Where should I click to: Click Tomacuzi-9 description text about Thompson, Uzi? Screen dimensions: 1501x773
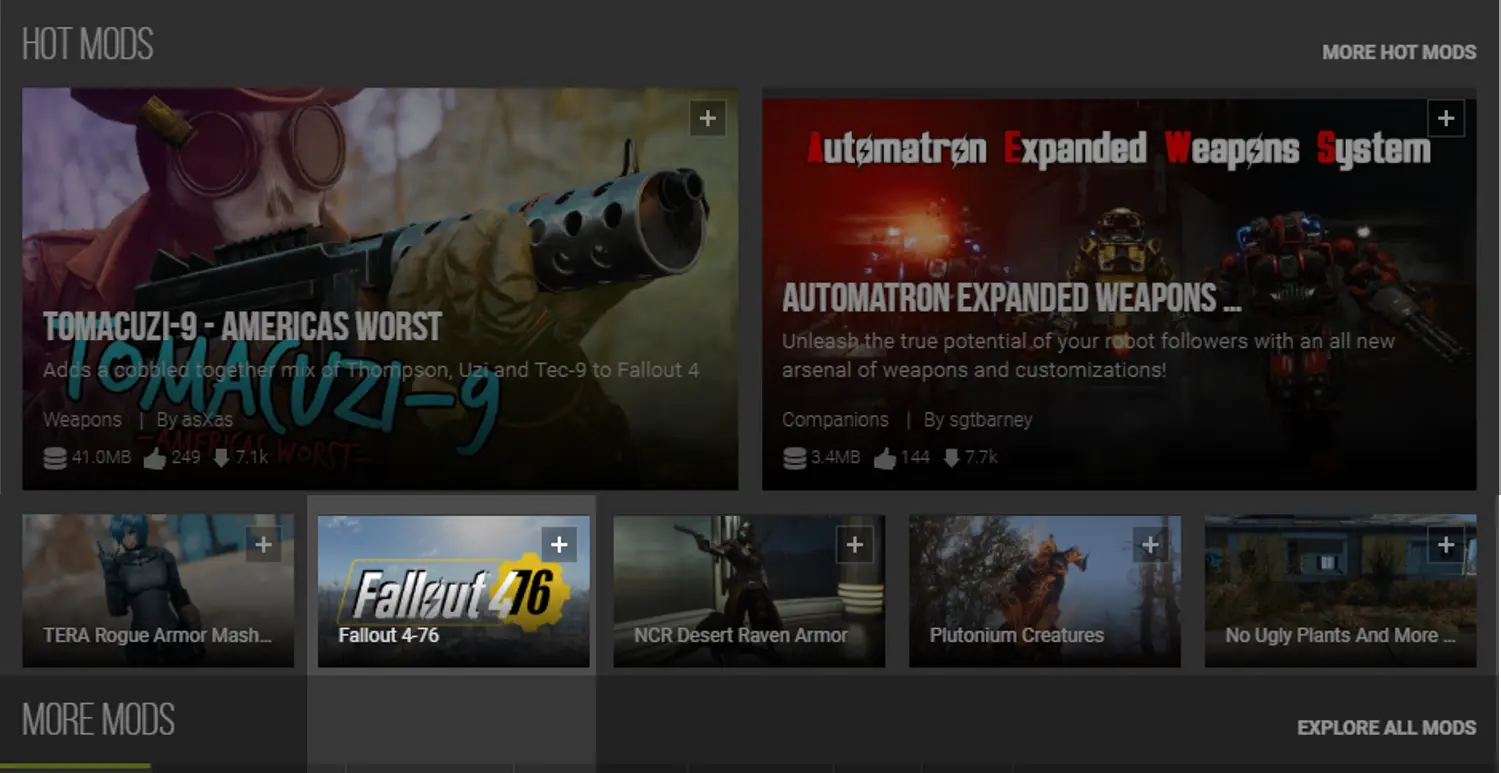(x=371, y=370)
